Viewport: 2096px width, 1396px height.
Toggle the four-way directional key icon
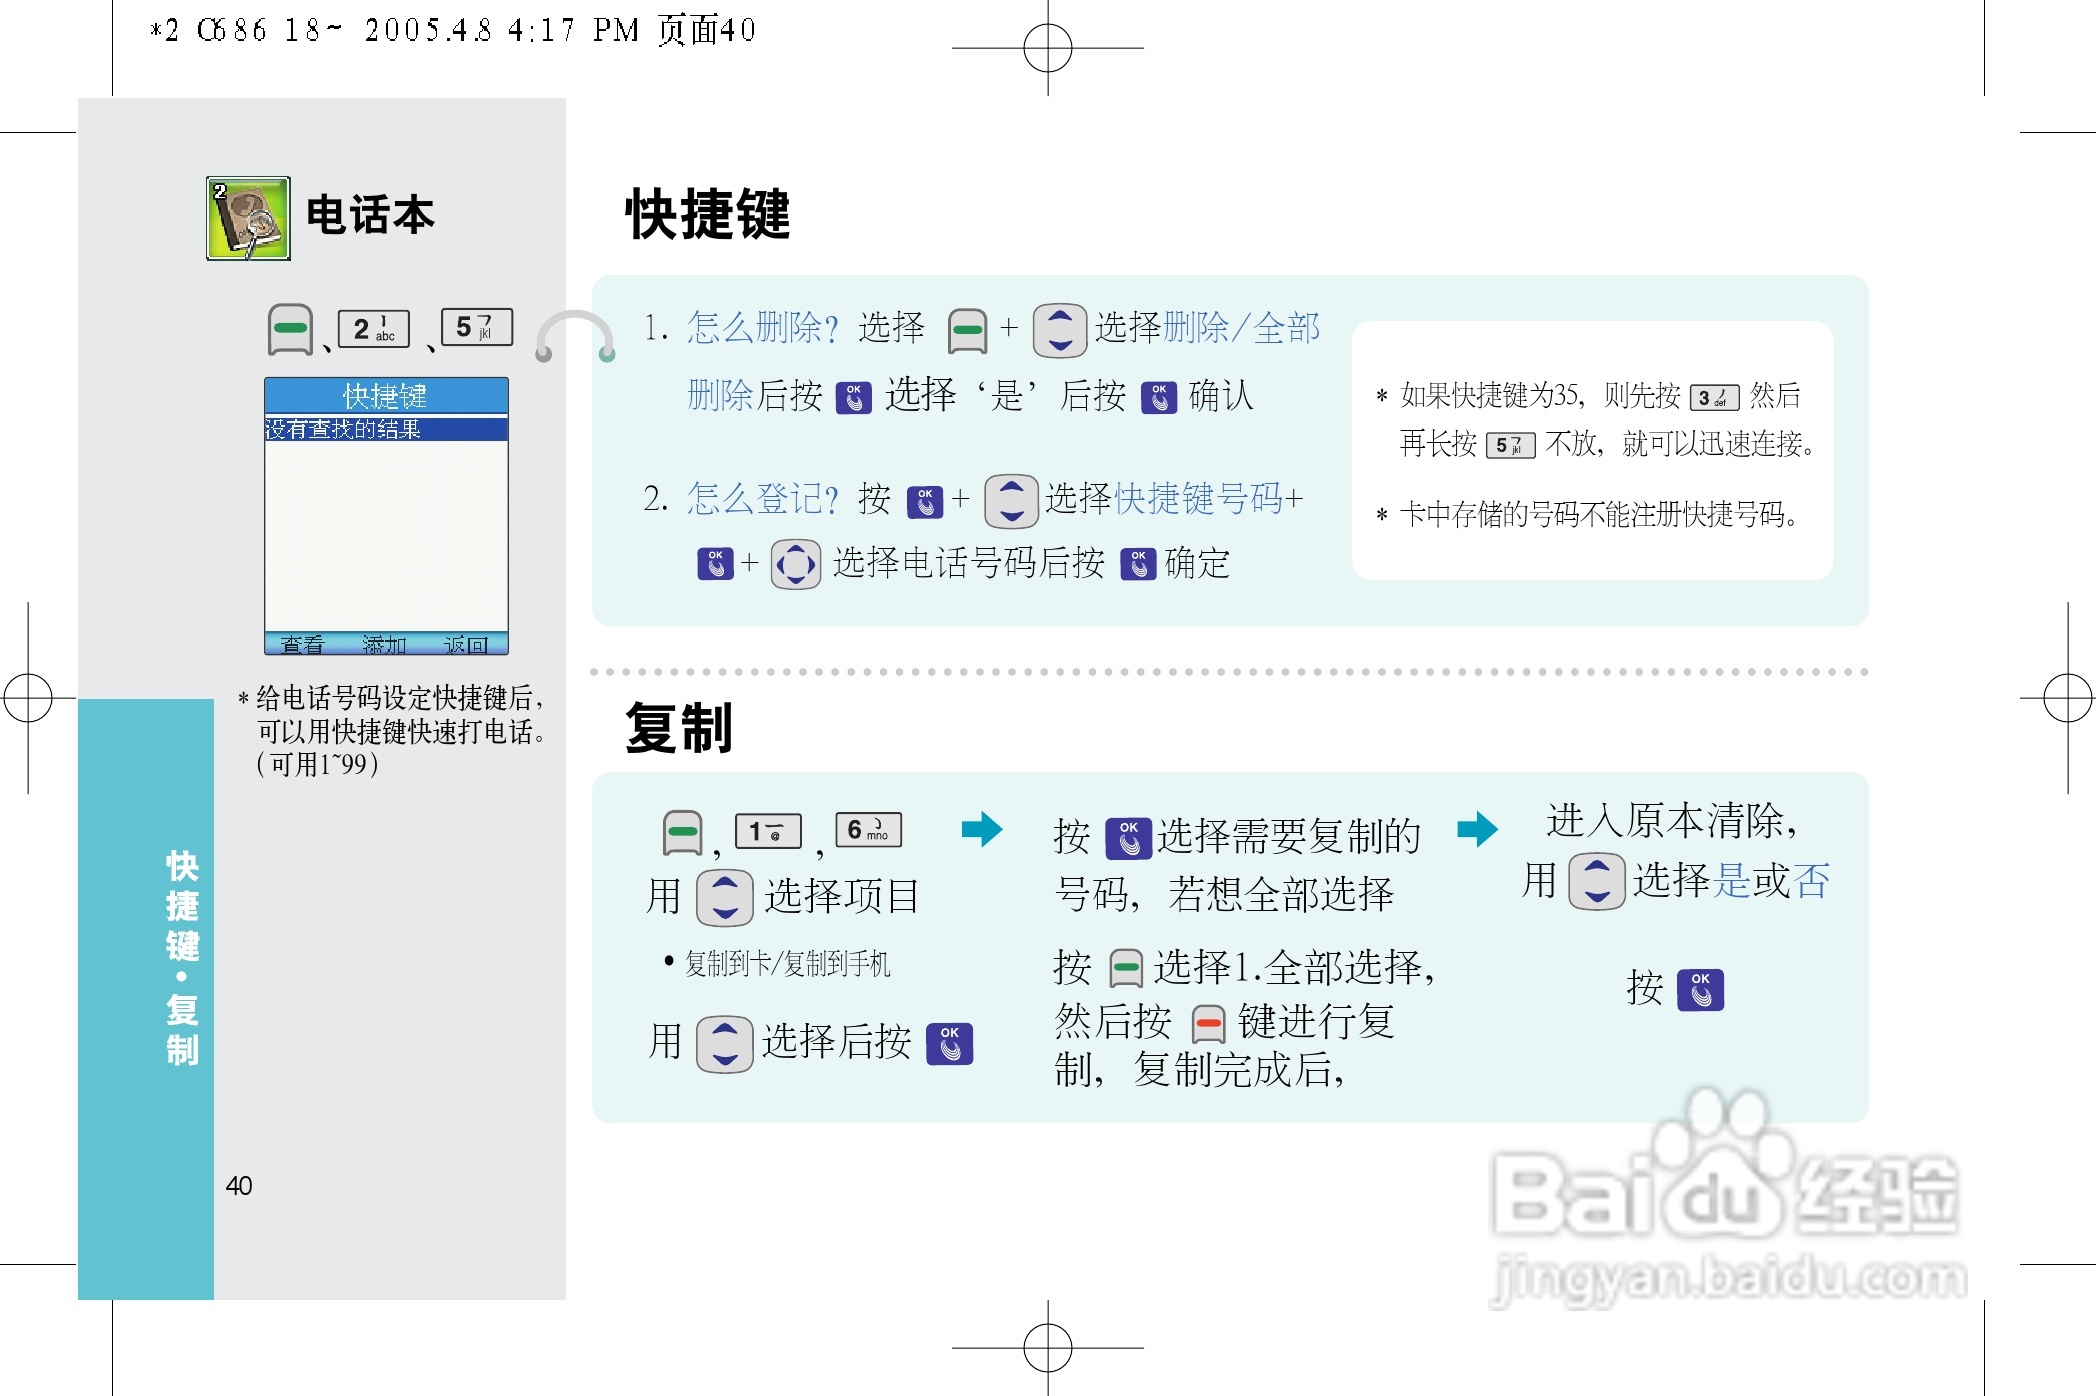795,563
